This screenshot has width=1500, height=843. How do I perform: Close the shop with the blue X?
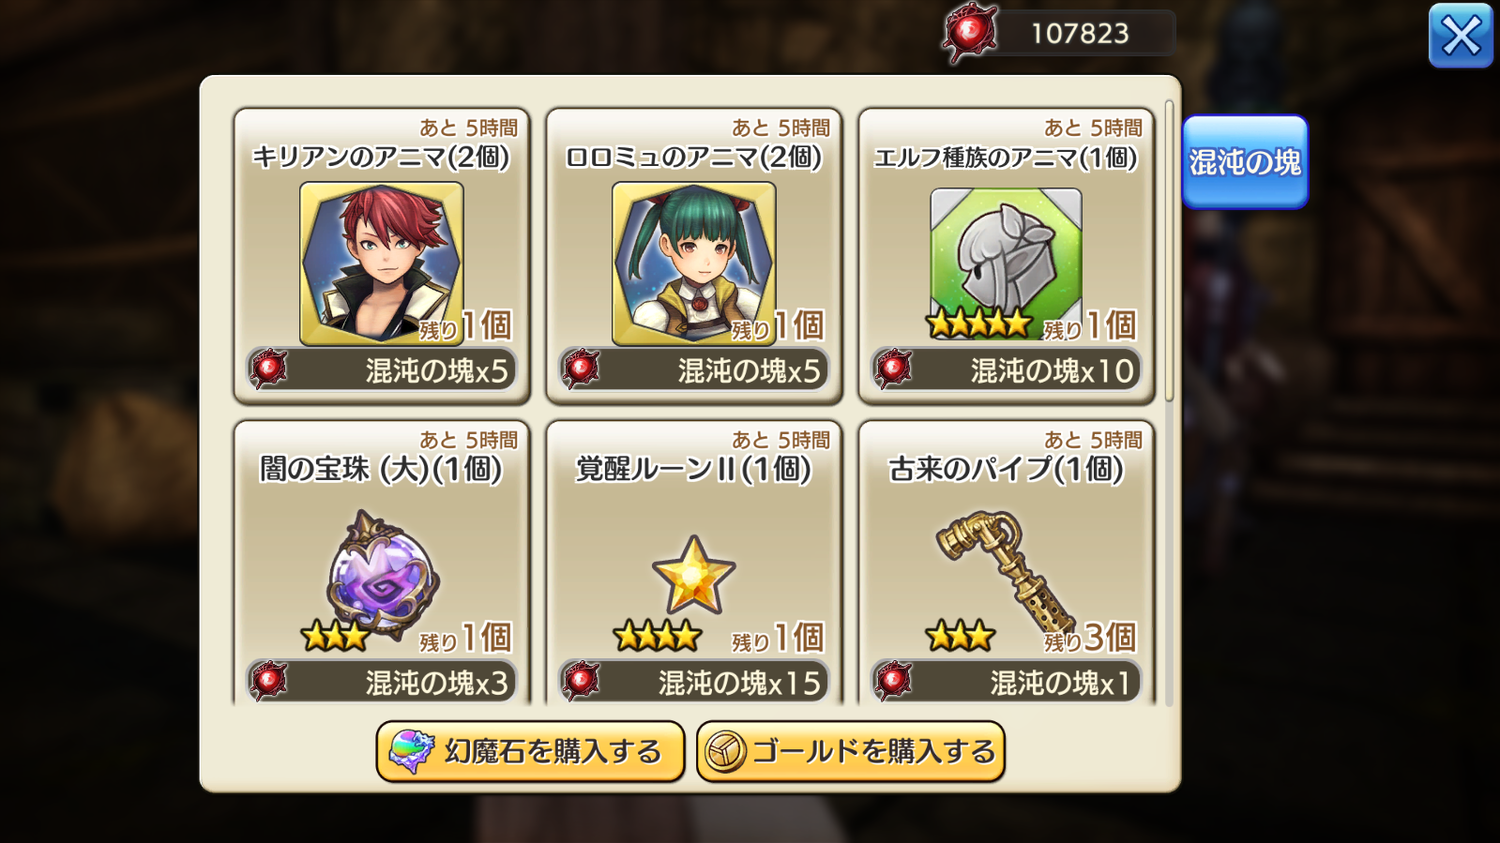point(1461,36)
